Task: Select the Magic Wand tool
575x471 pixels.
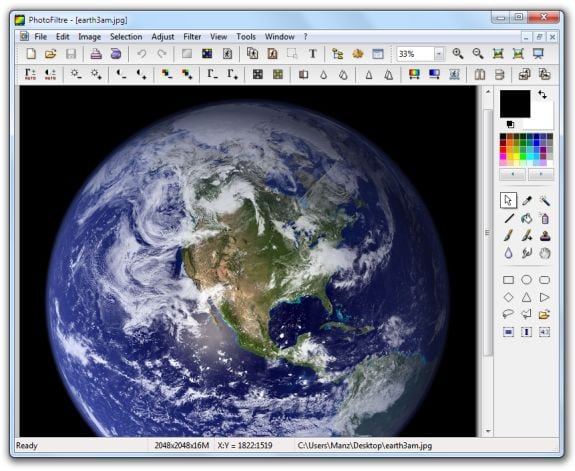Action: pyautogui.click(x=545, y=201)
